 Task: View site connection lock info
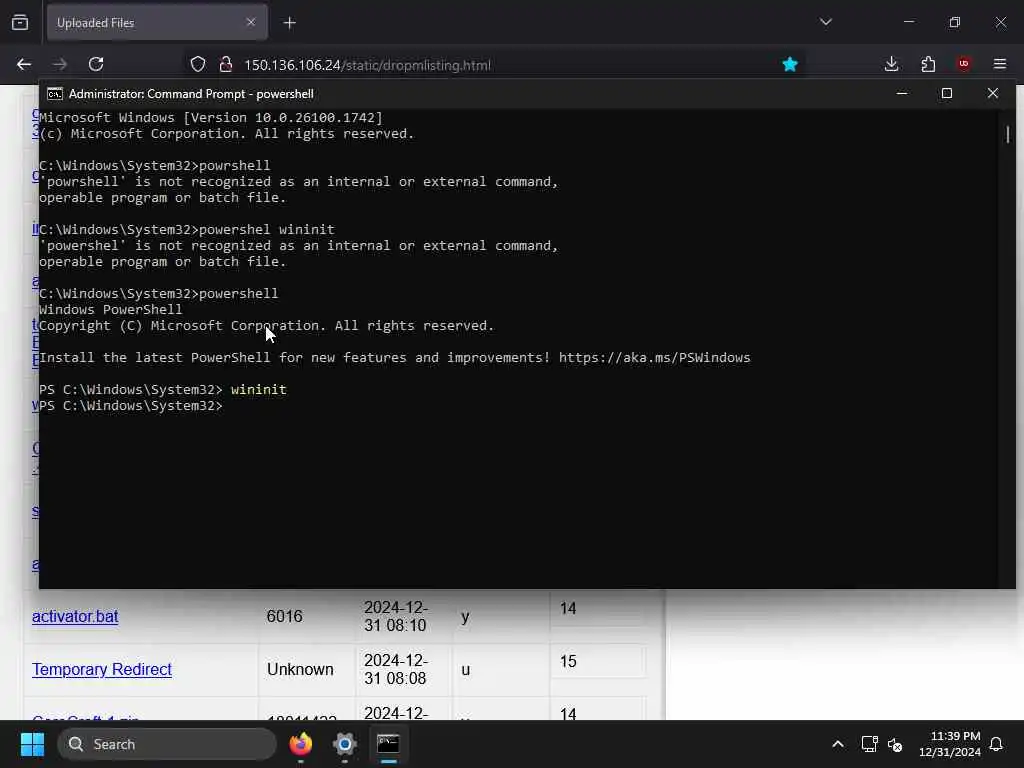point(226,64)
